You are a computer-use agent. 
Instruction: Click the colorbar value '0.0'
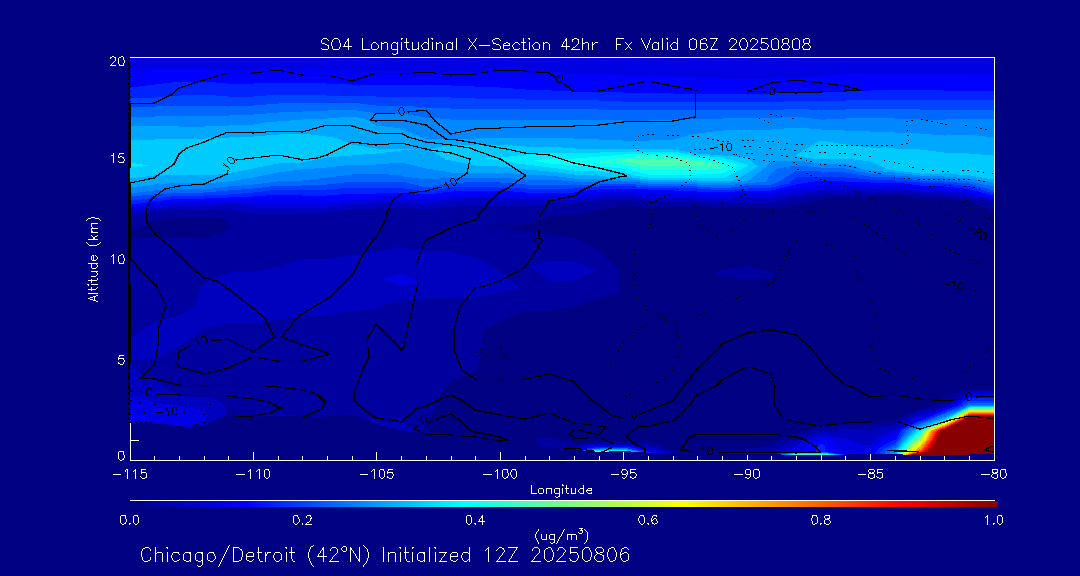pyautogui.click(x=130, y=520)
